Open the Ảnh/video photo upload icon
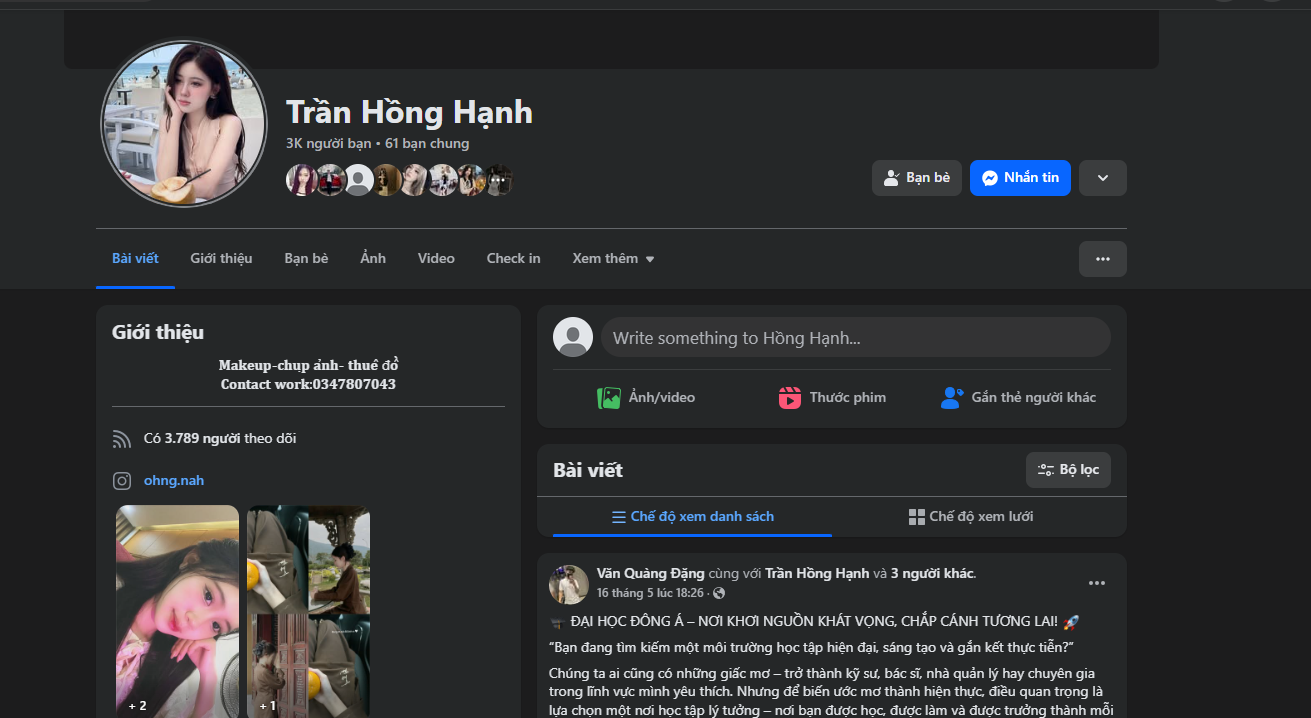The image size is (1311, 718). [607, 397]
